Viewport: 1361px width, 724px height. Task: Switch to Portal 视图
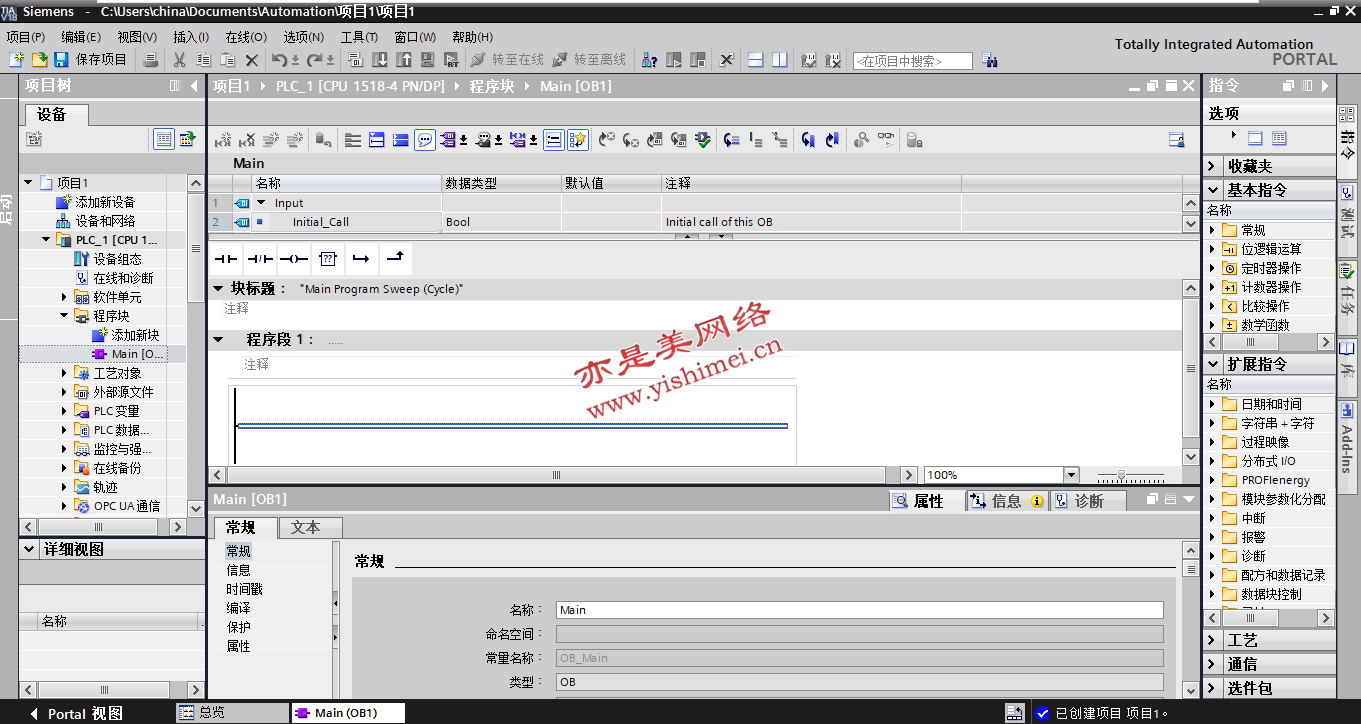coord(77,714)
